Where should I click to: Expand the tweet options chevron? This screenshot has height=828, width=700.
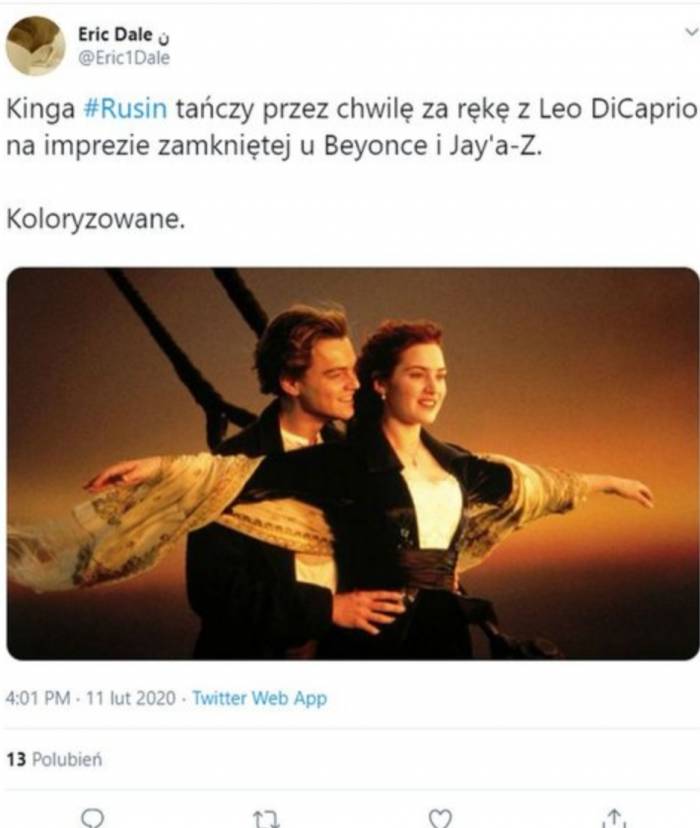tap(691, 32)
